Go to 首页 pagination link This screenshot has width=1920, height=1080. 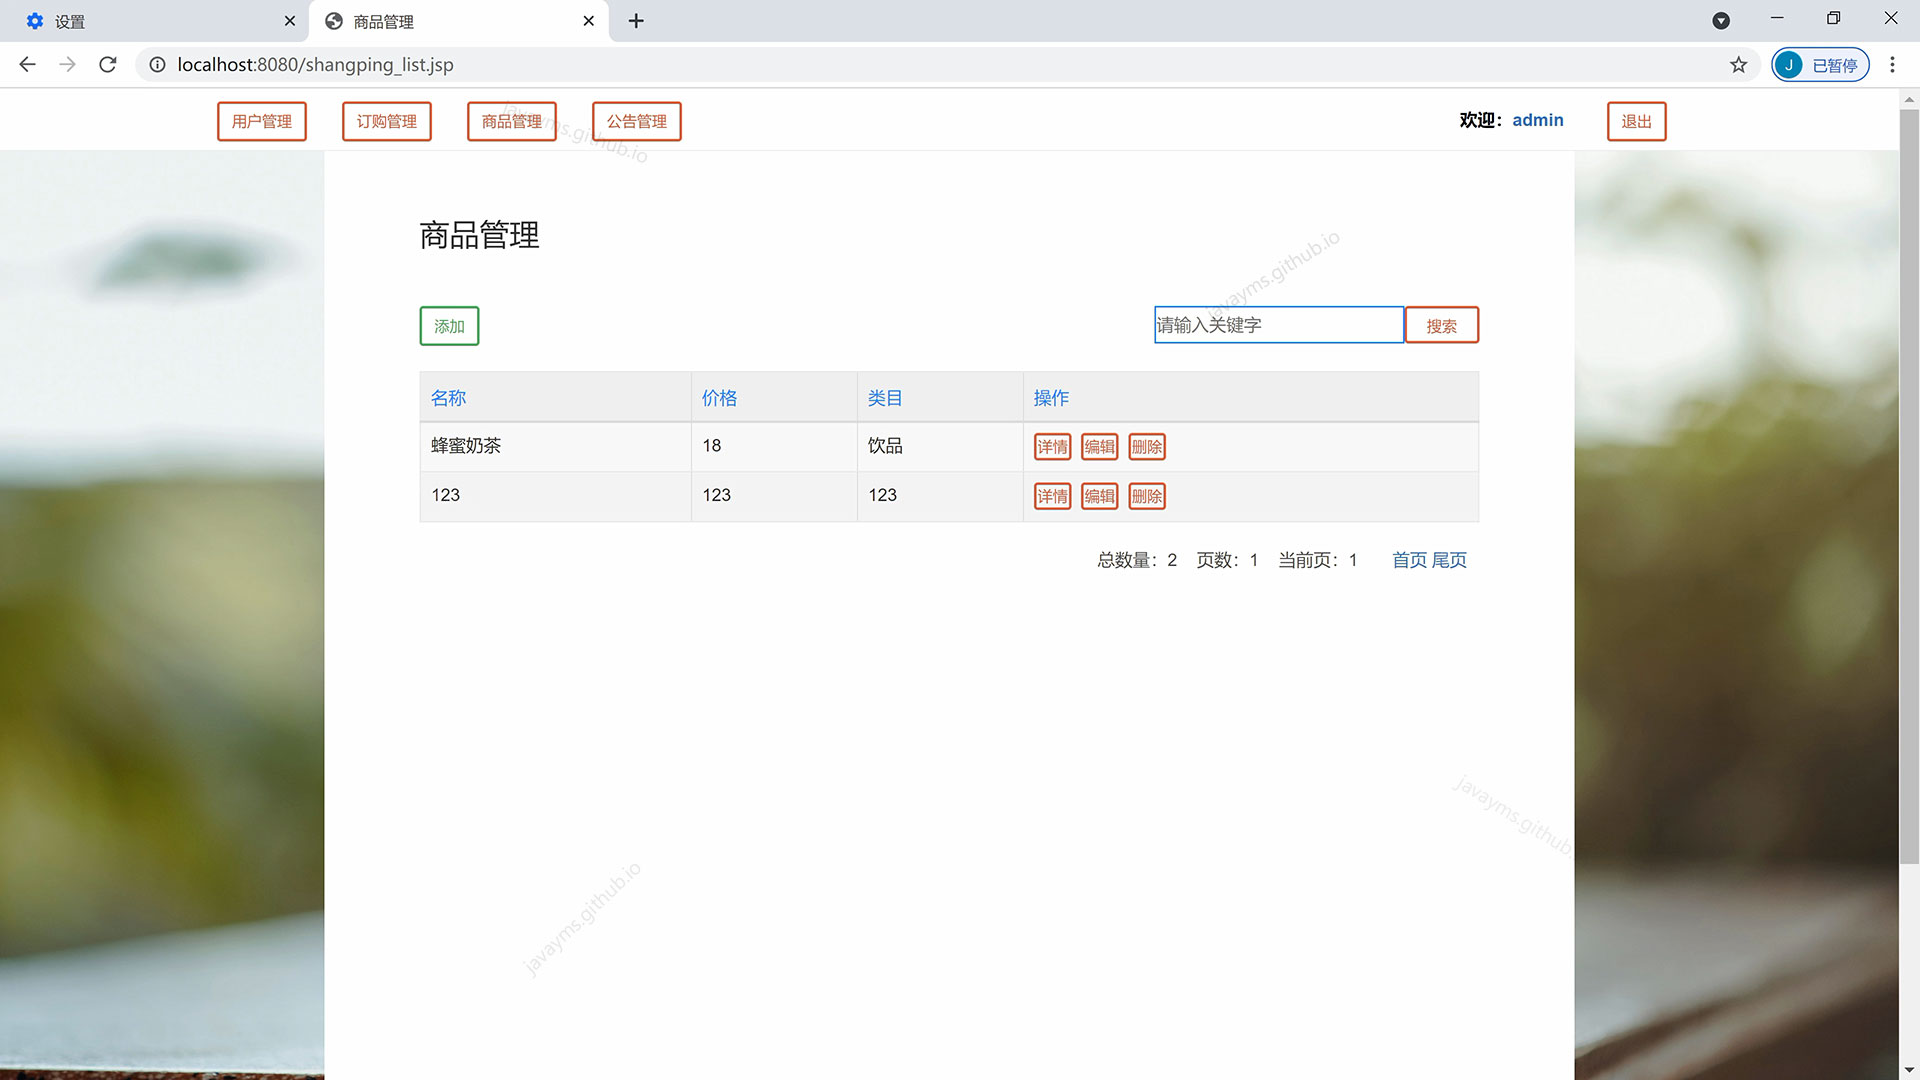pos(1410,560)
